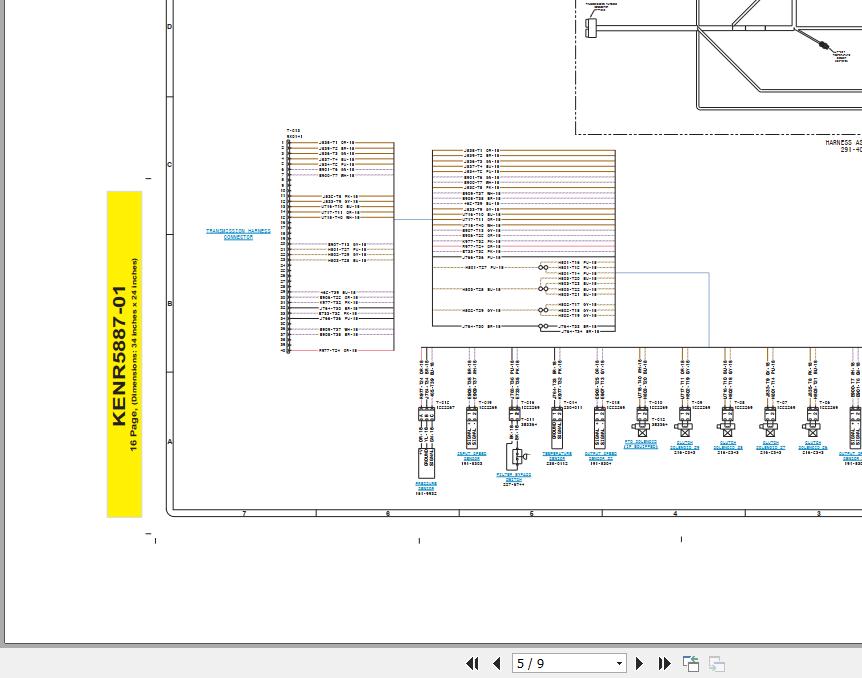Click the next page arrow icon
The height and width of the screenshot is (678, 862).
coord(639,663)
